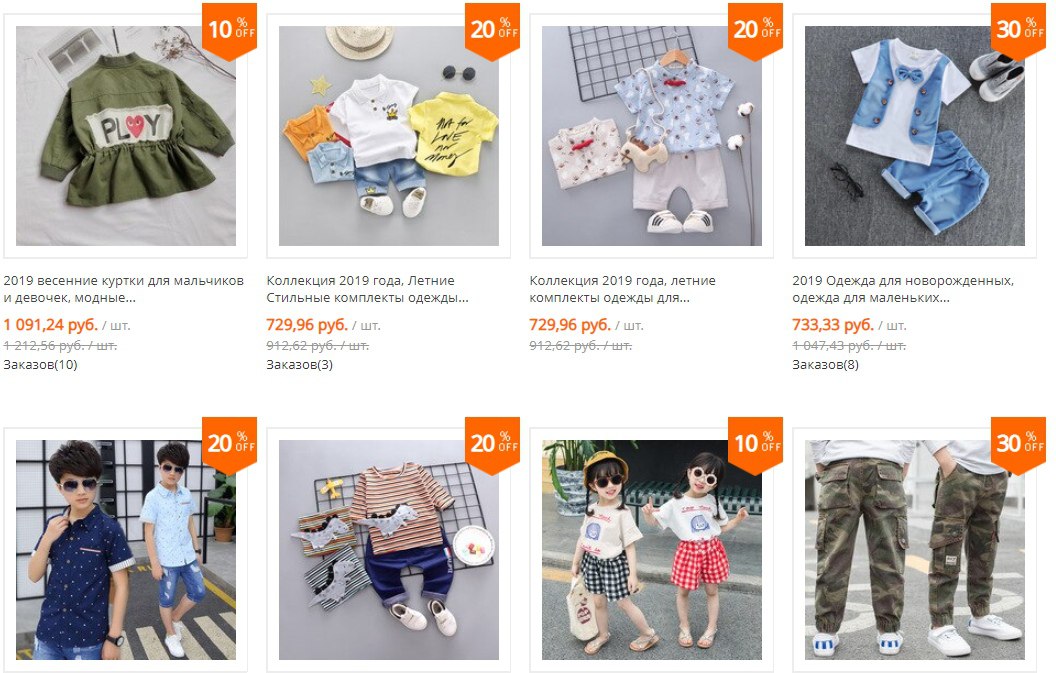Open the yellow and white polo sets image

(389, 136)
